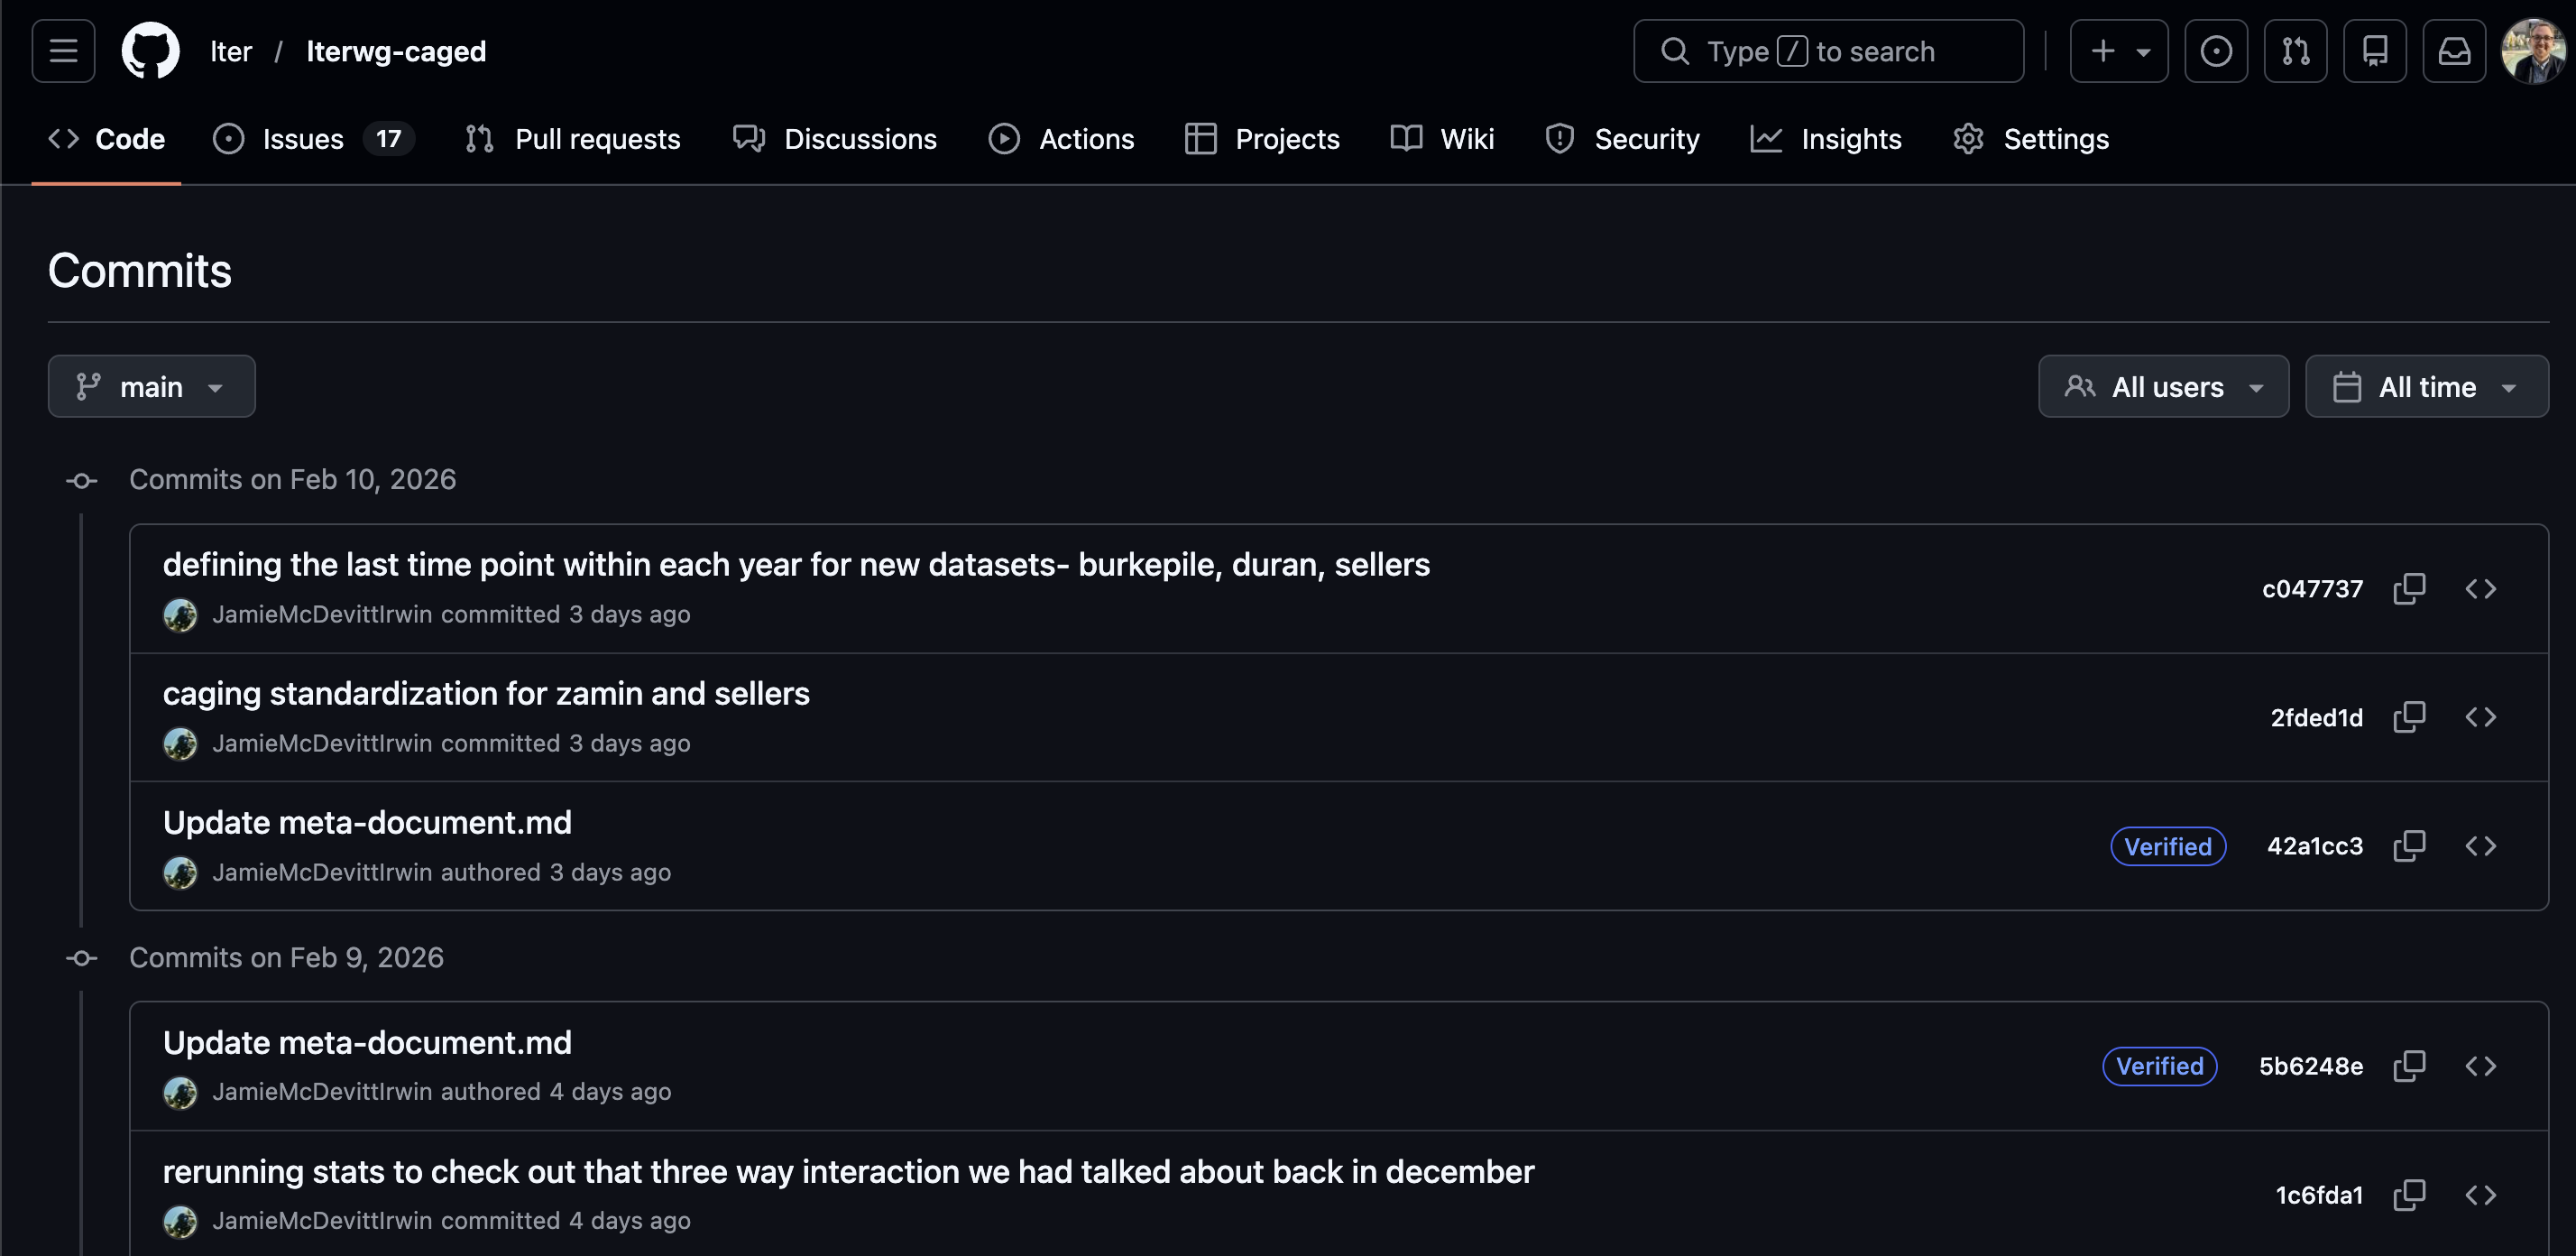Copy SHA for commit c047737

click(2409, 589)
